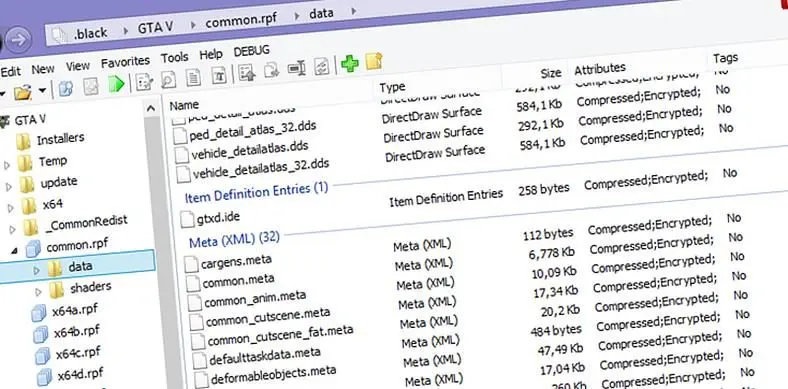Expand the _CommonRedist folder in tree
This screenshot has width=788, height=389.
tap(13, 230)
